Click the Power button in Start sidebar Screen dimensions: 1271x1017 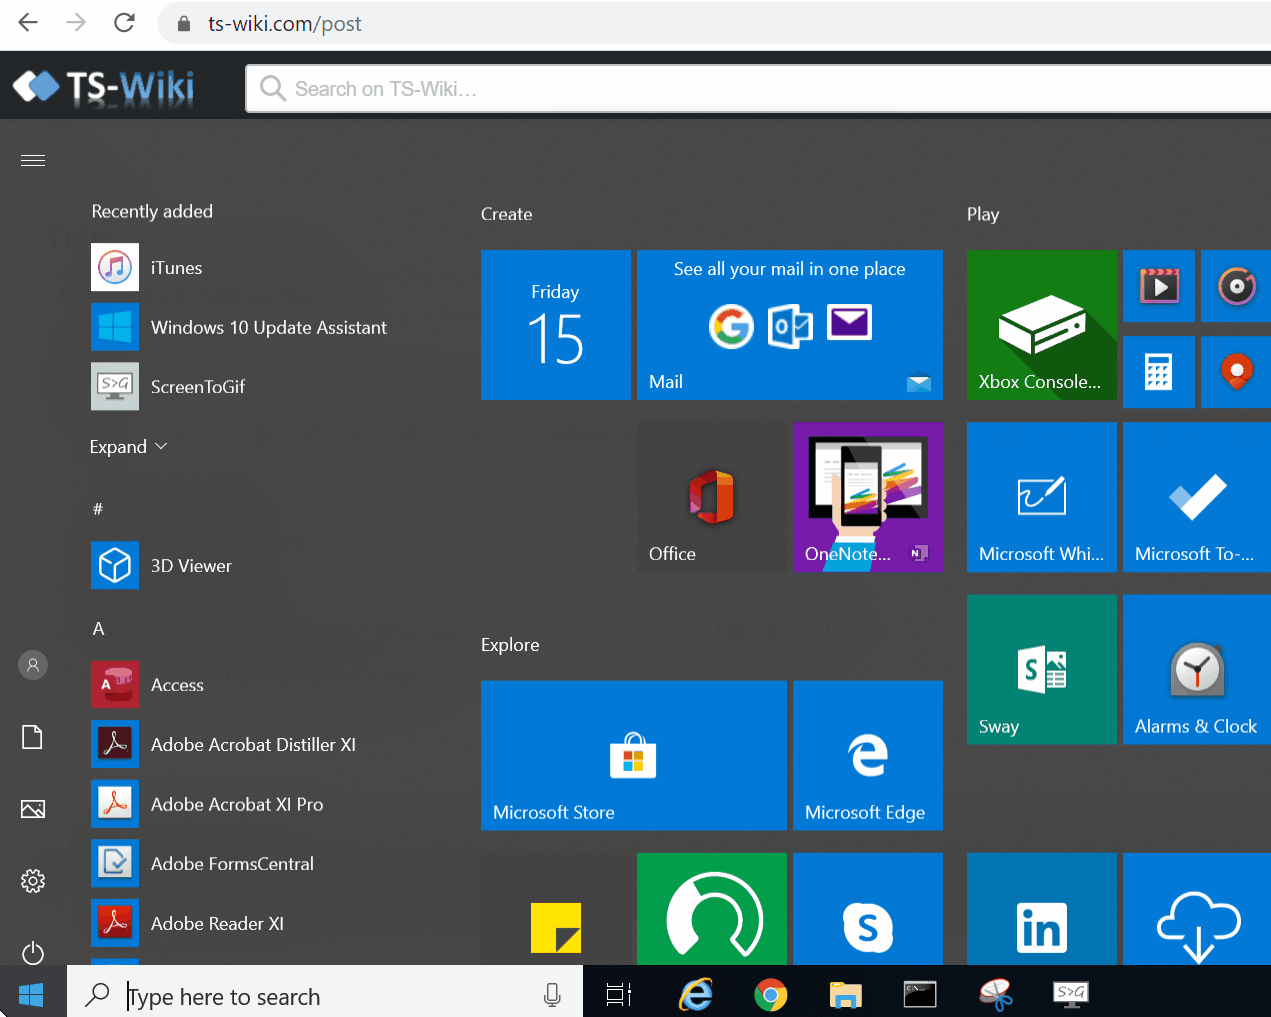coord(33,953)
